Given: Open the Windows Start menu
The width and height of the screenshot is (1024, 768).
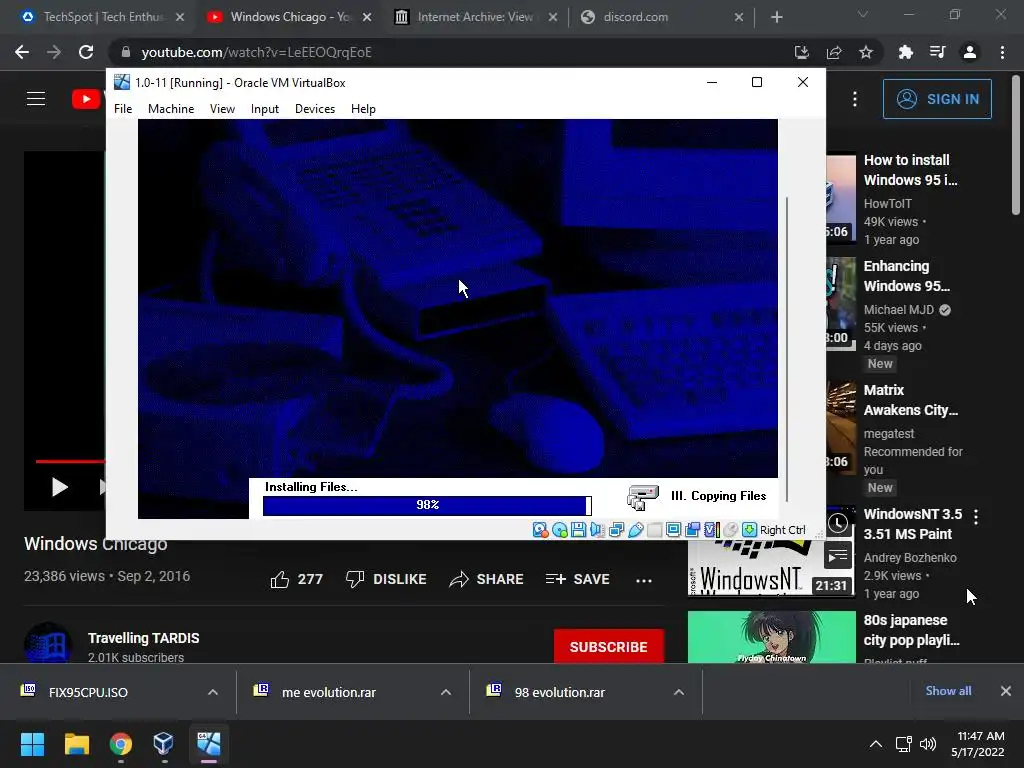Looking at the screenshot, I should [32, 744].
